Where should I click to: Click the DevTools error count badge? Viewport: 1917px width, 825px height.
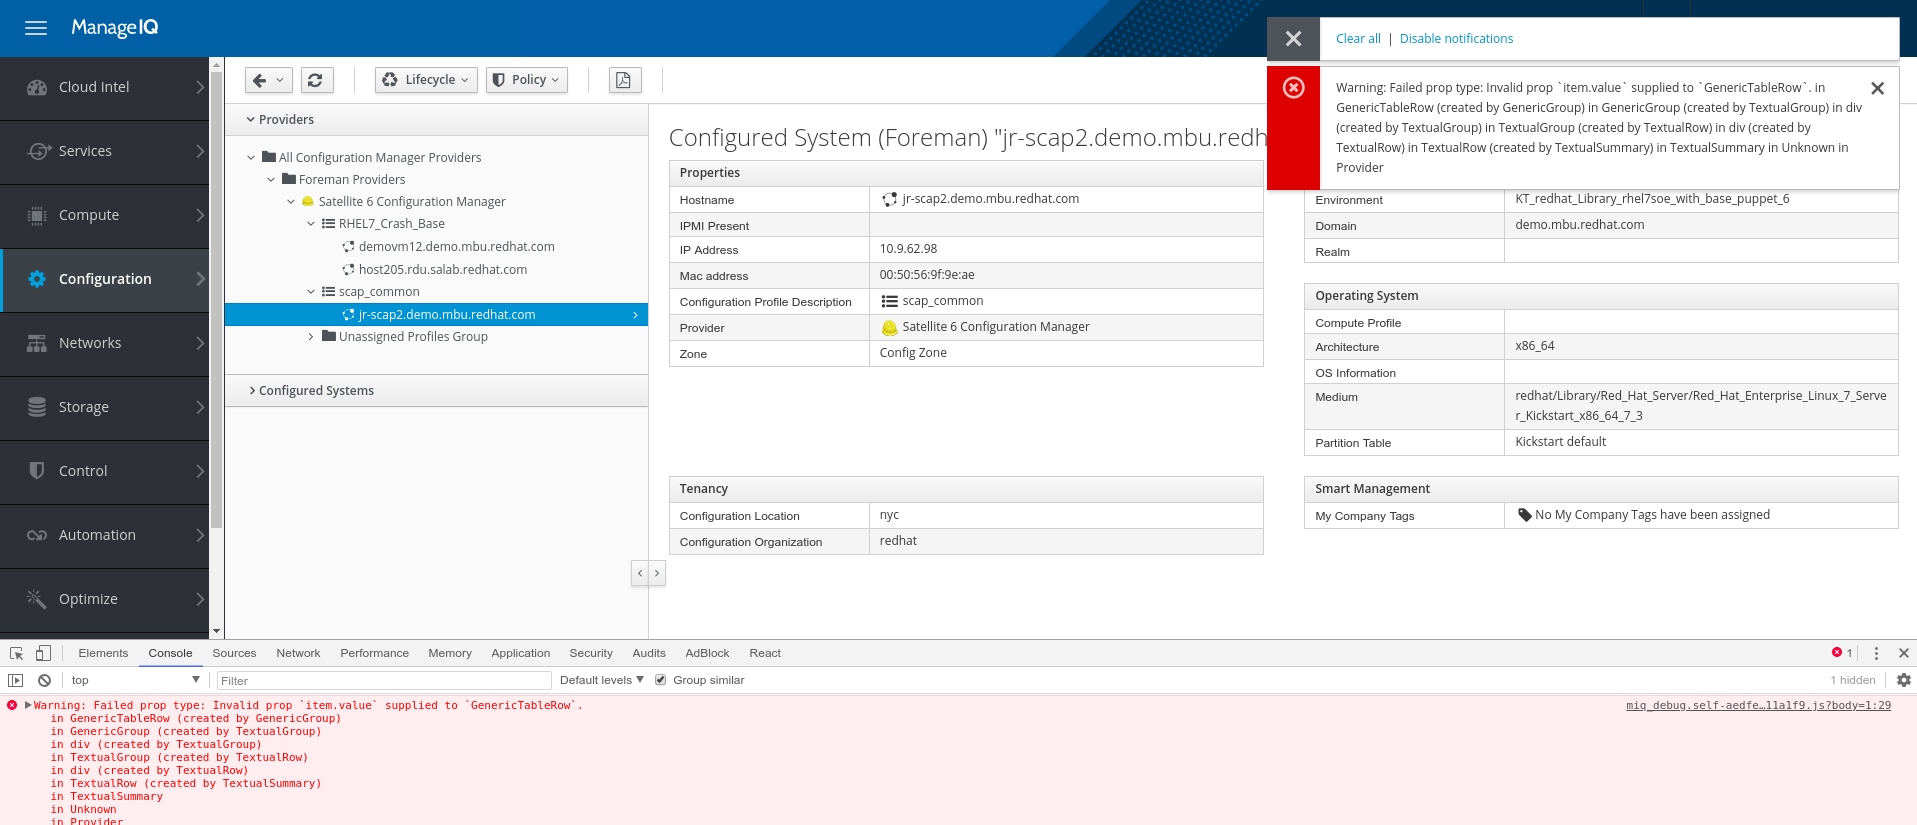(1842, 653)
